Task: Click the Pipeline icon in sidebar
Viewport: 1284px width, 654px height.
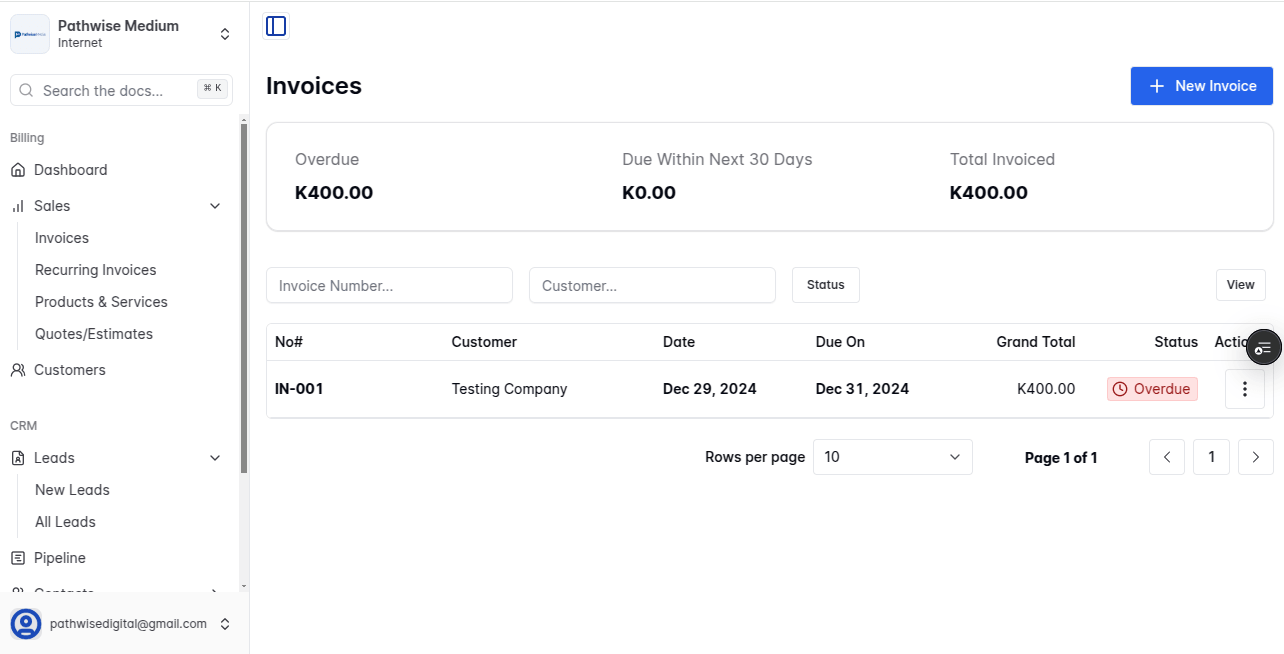Action: coord(17,557)
